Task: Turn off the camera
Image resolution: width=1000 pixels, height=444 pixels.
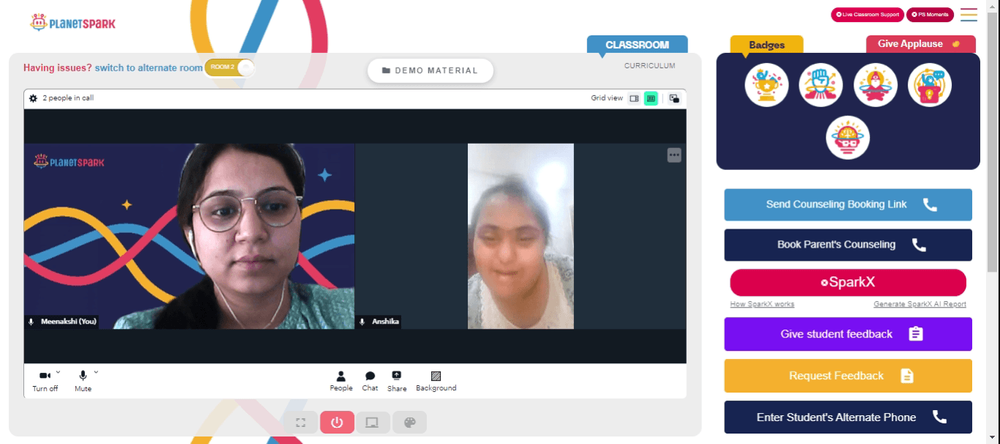Action: pyautogui.click(x=45, y=381)
